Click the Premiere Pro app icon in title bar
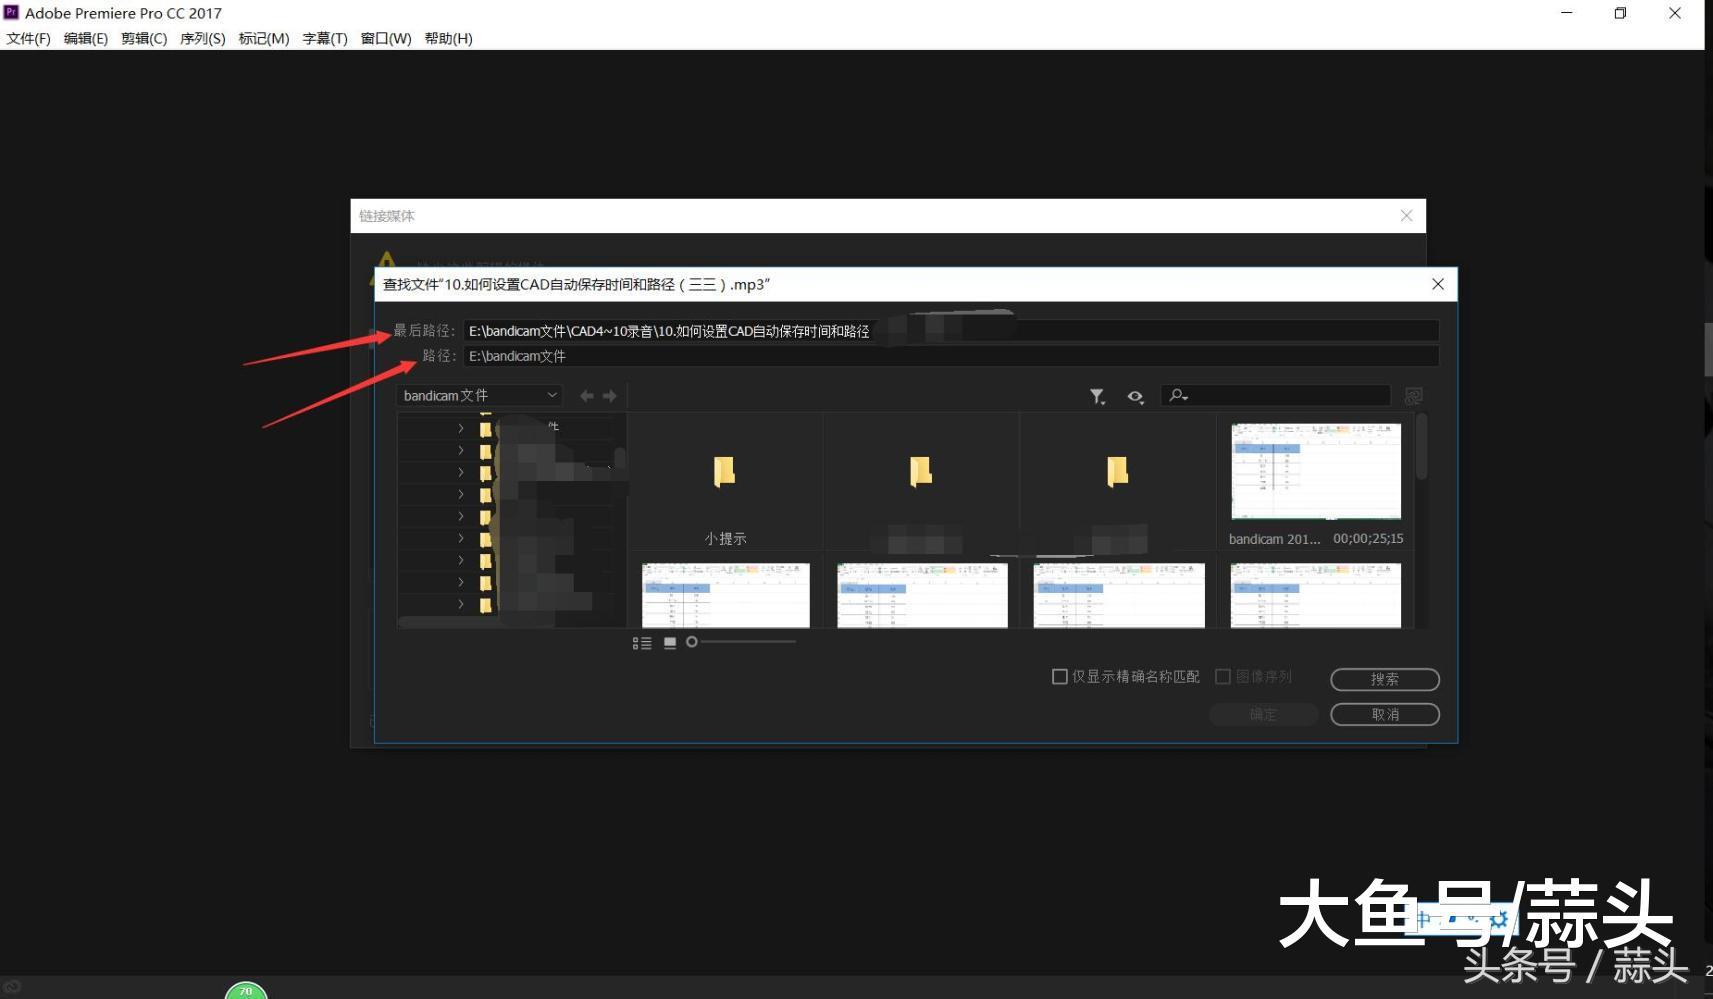The image size is (1713, 999). click(12, 12)
